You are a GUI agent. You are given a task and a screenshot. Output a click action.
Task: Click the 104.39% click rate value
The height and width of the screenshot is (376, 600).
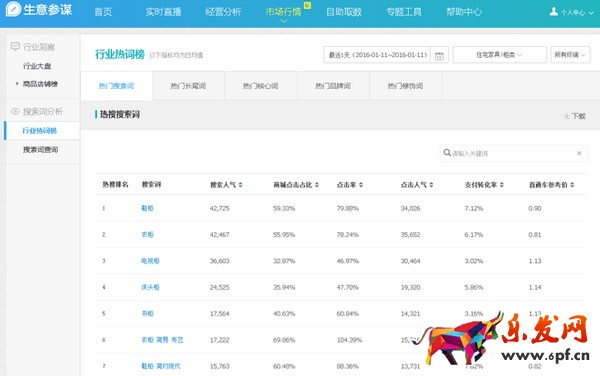[x=349, y=340]
